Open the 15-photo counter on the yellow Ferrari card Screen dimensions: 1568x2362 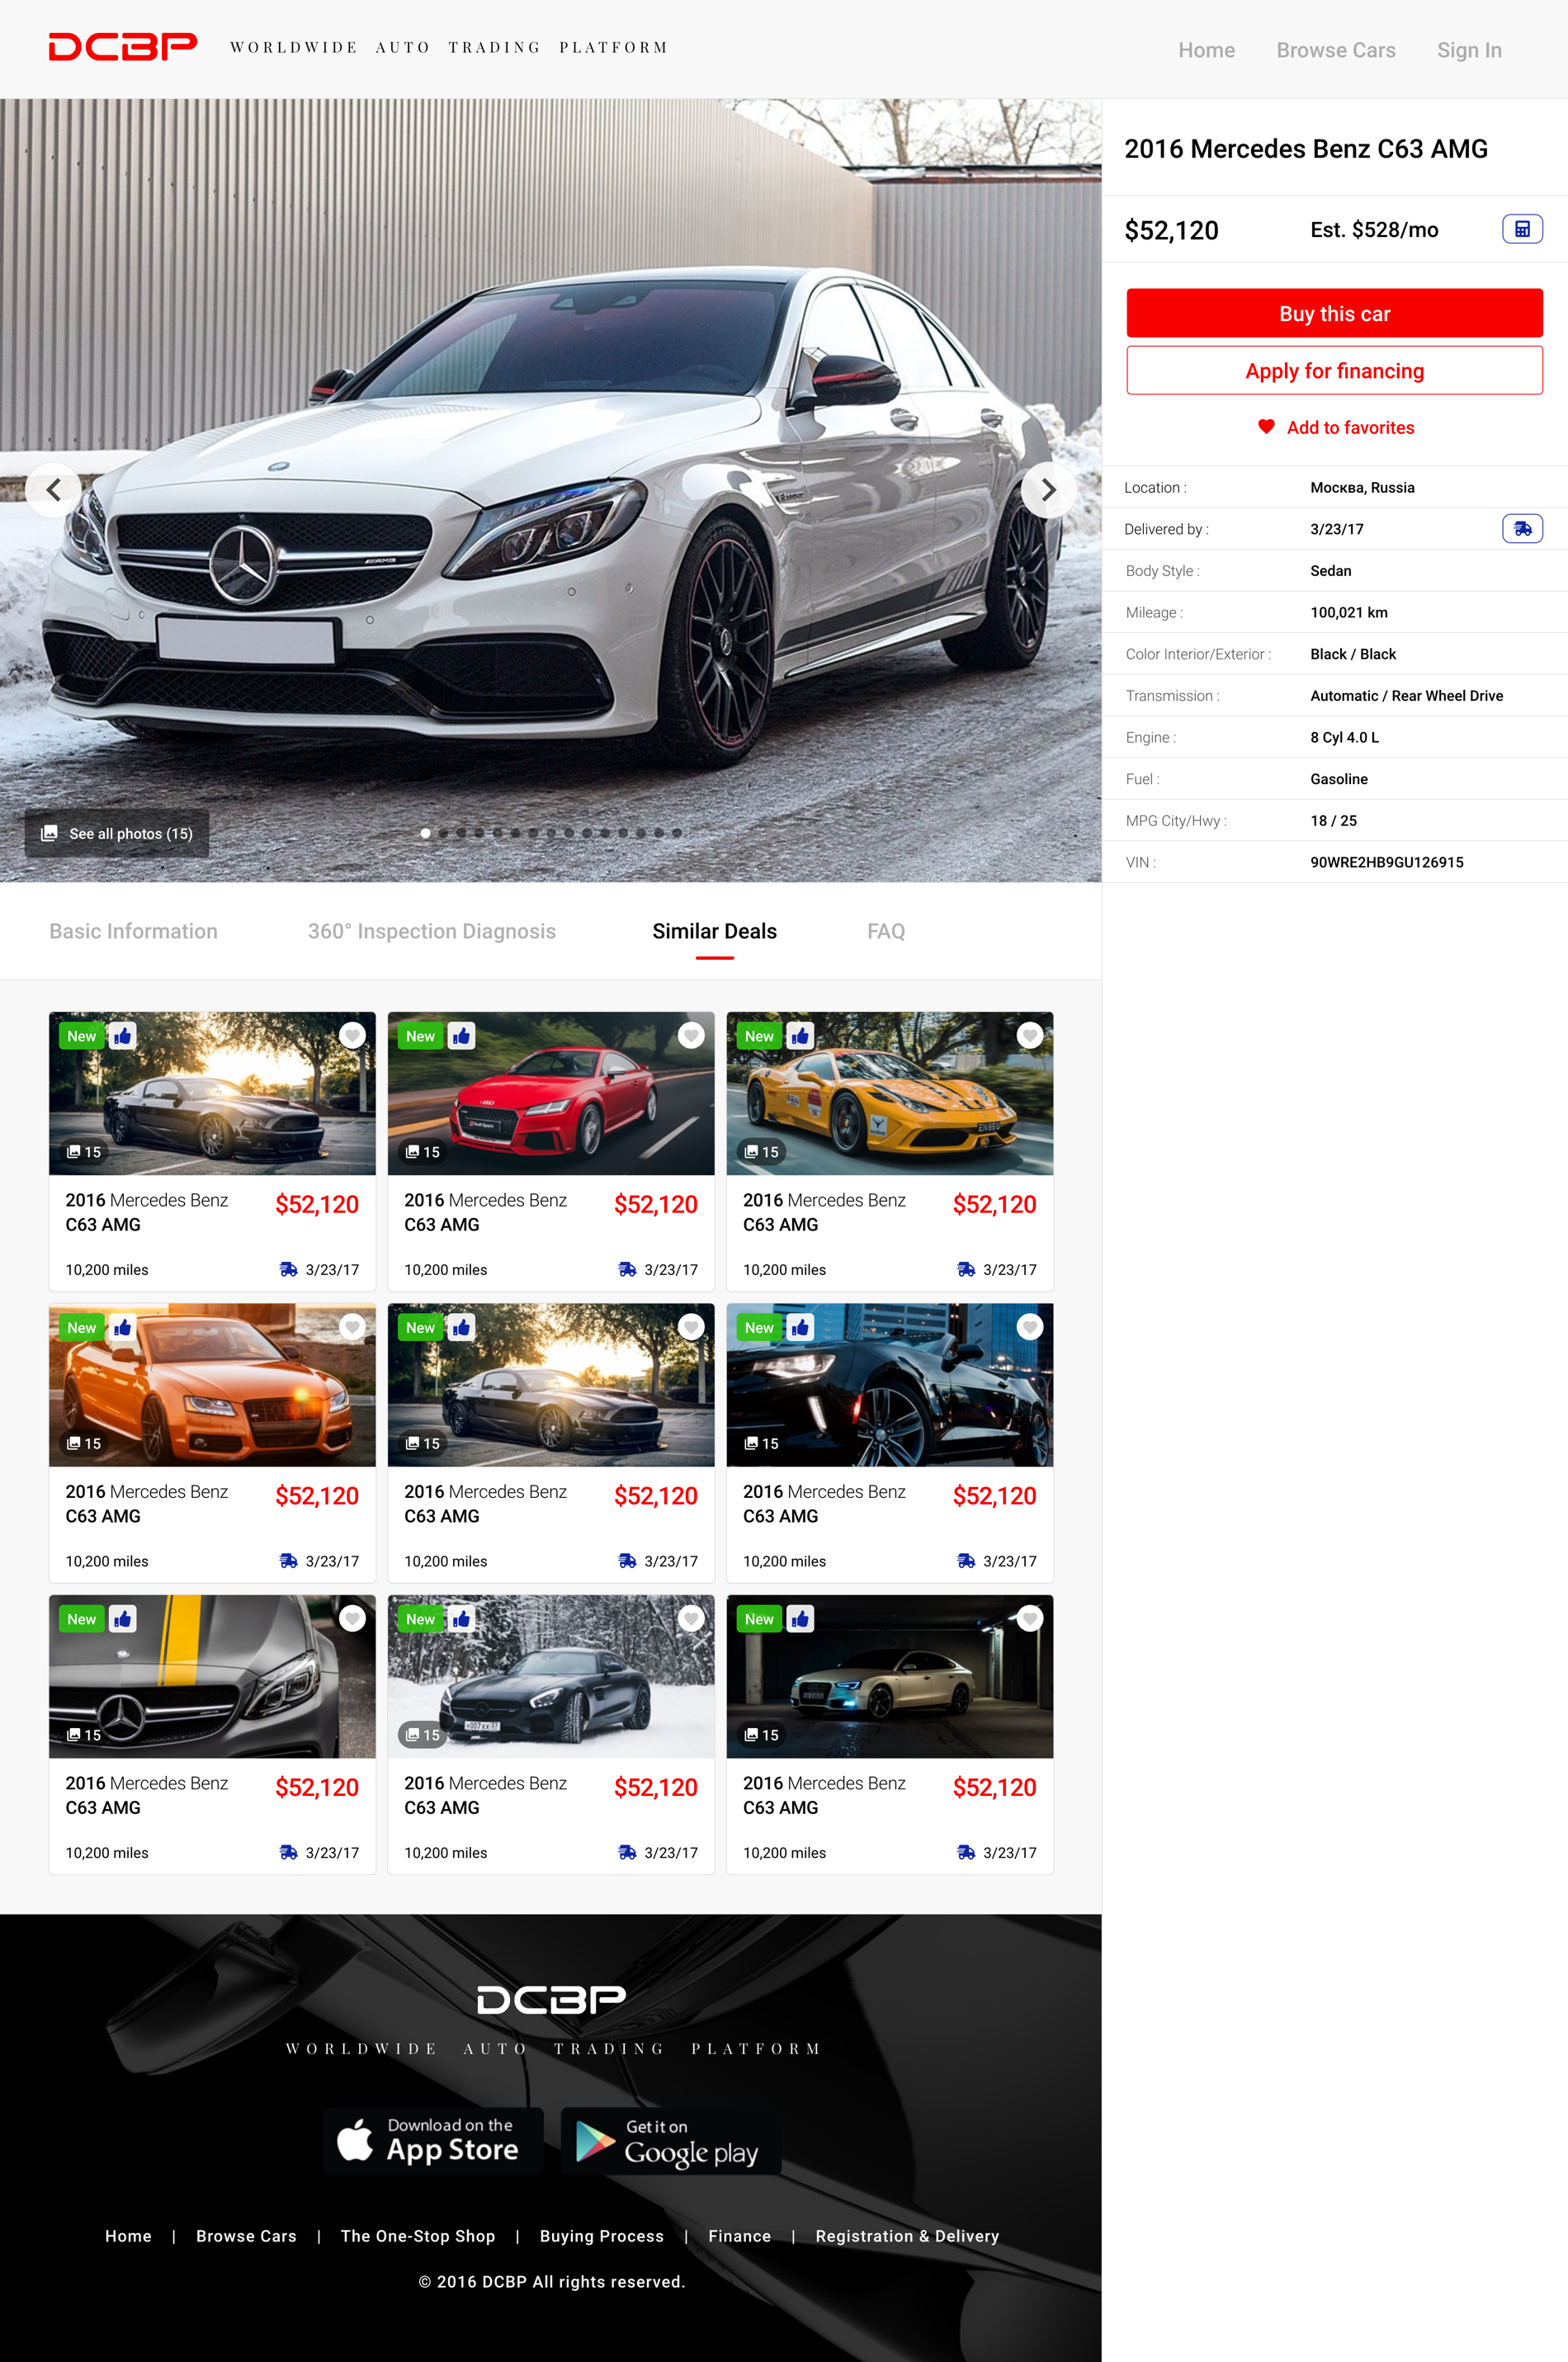761,1152
